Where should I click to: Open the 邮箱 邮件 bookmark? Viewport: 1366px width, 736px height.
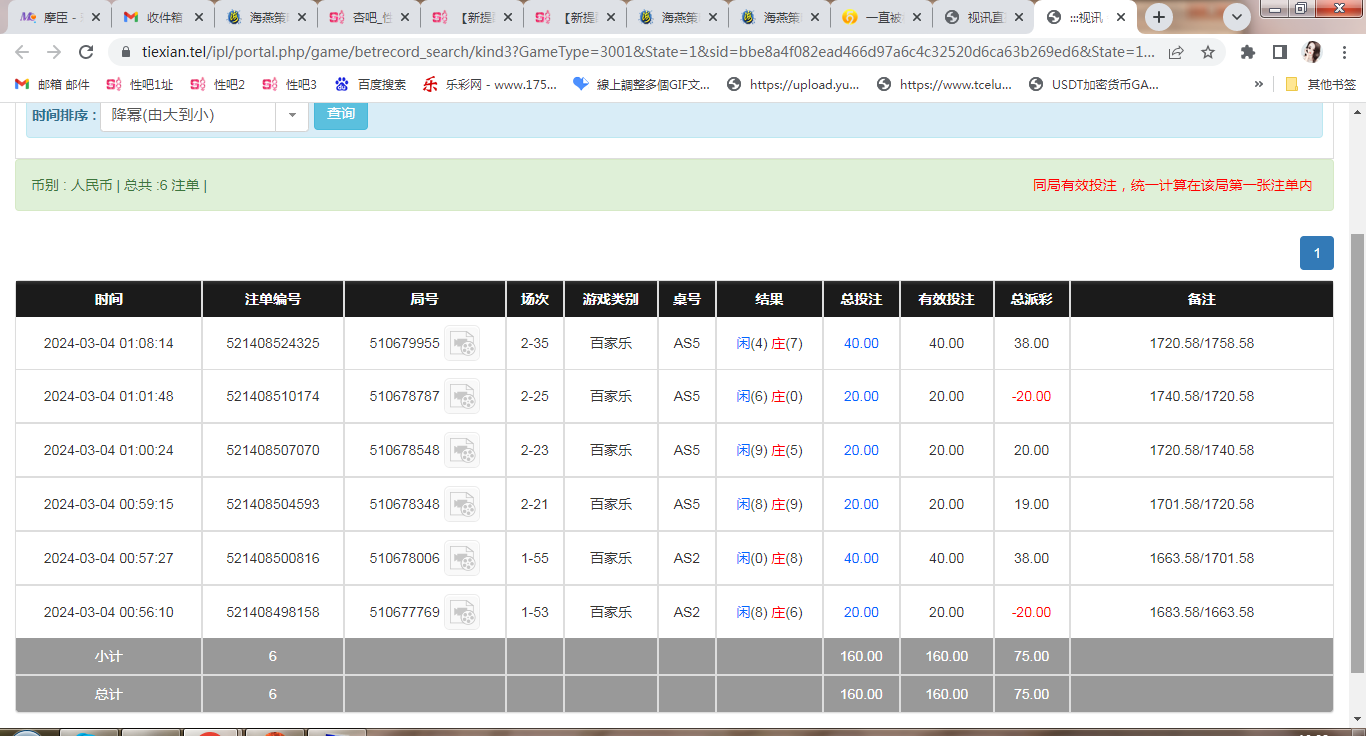tap(52, 85)
